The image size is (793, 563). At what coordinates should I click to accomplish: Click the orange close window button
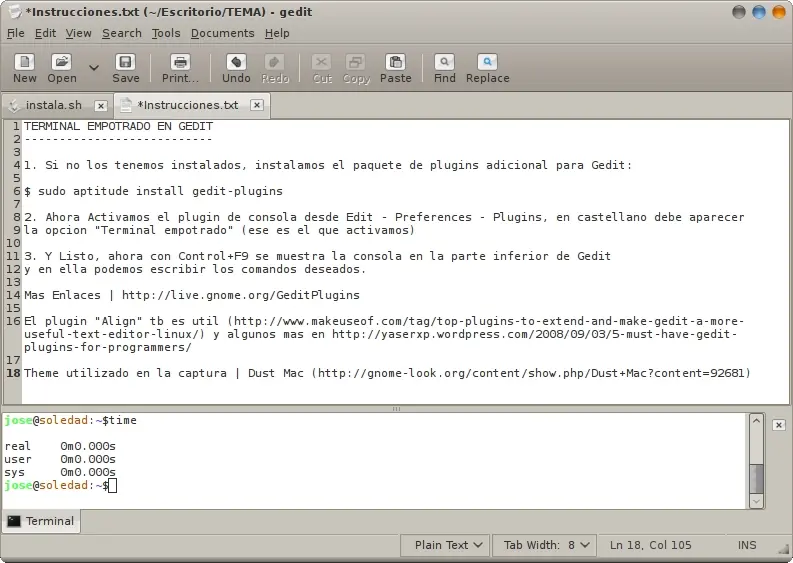click(779, 12)
